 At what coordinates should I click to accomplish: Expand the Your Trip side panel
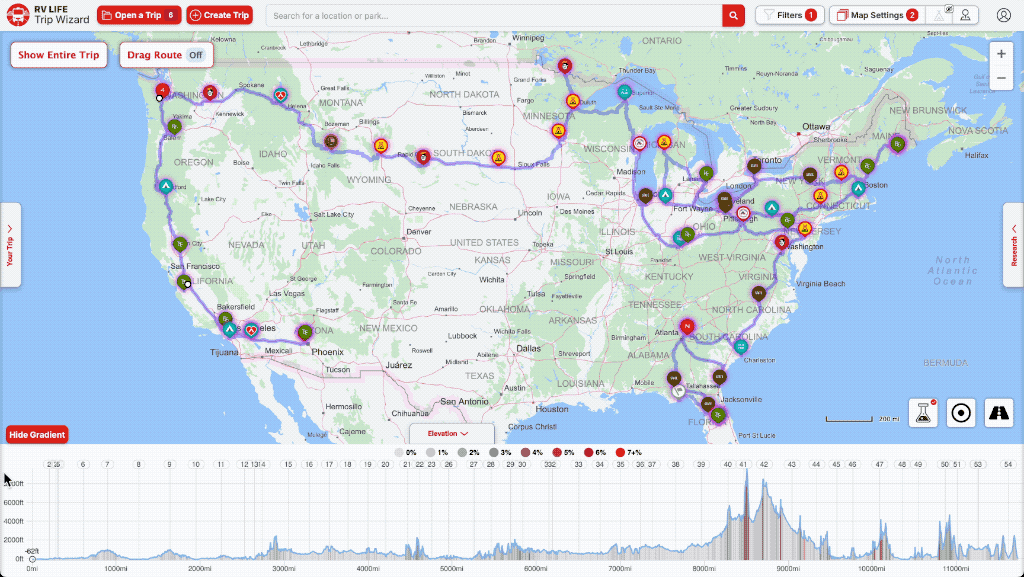(x=10, y=245)
